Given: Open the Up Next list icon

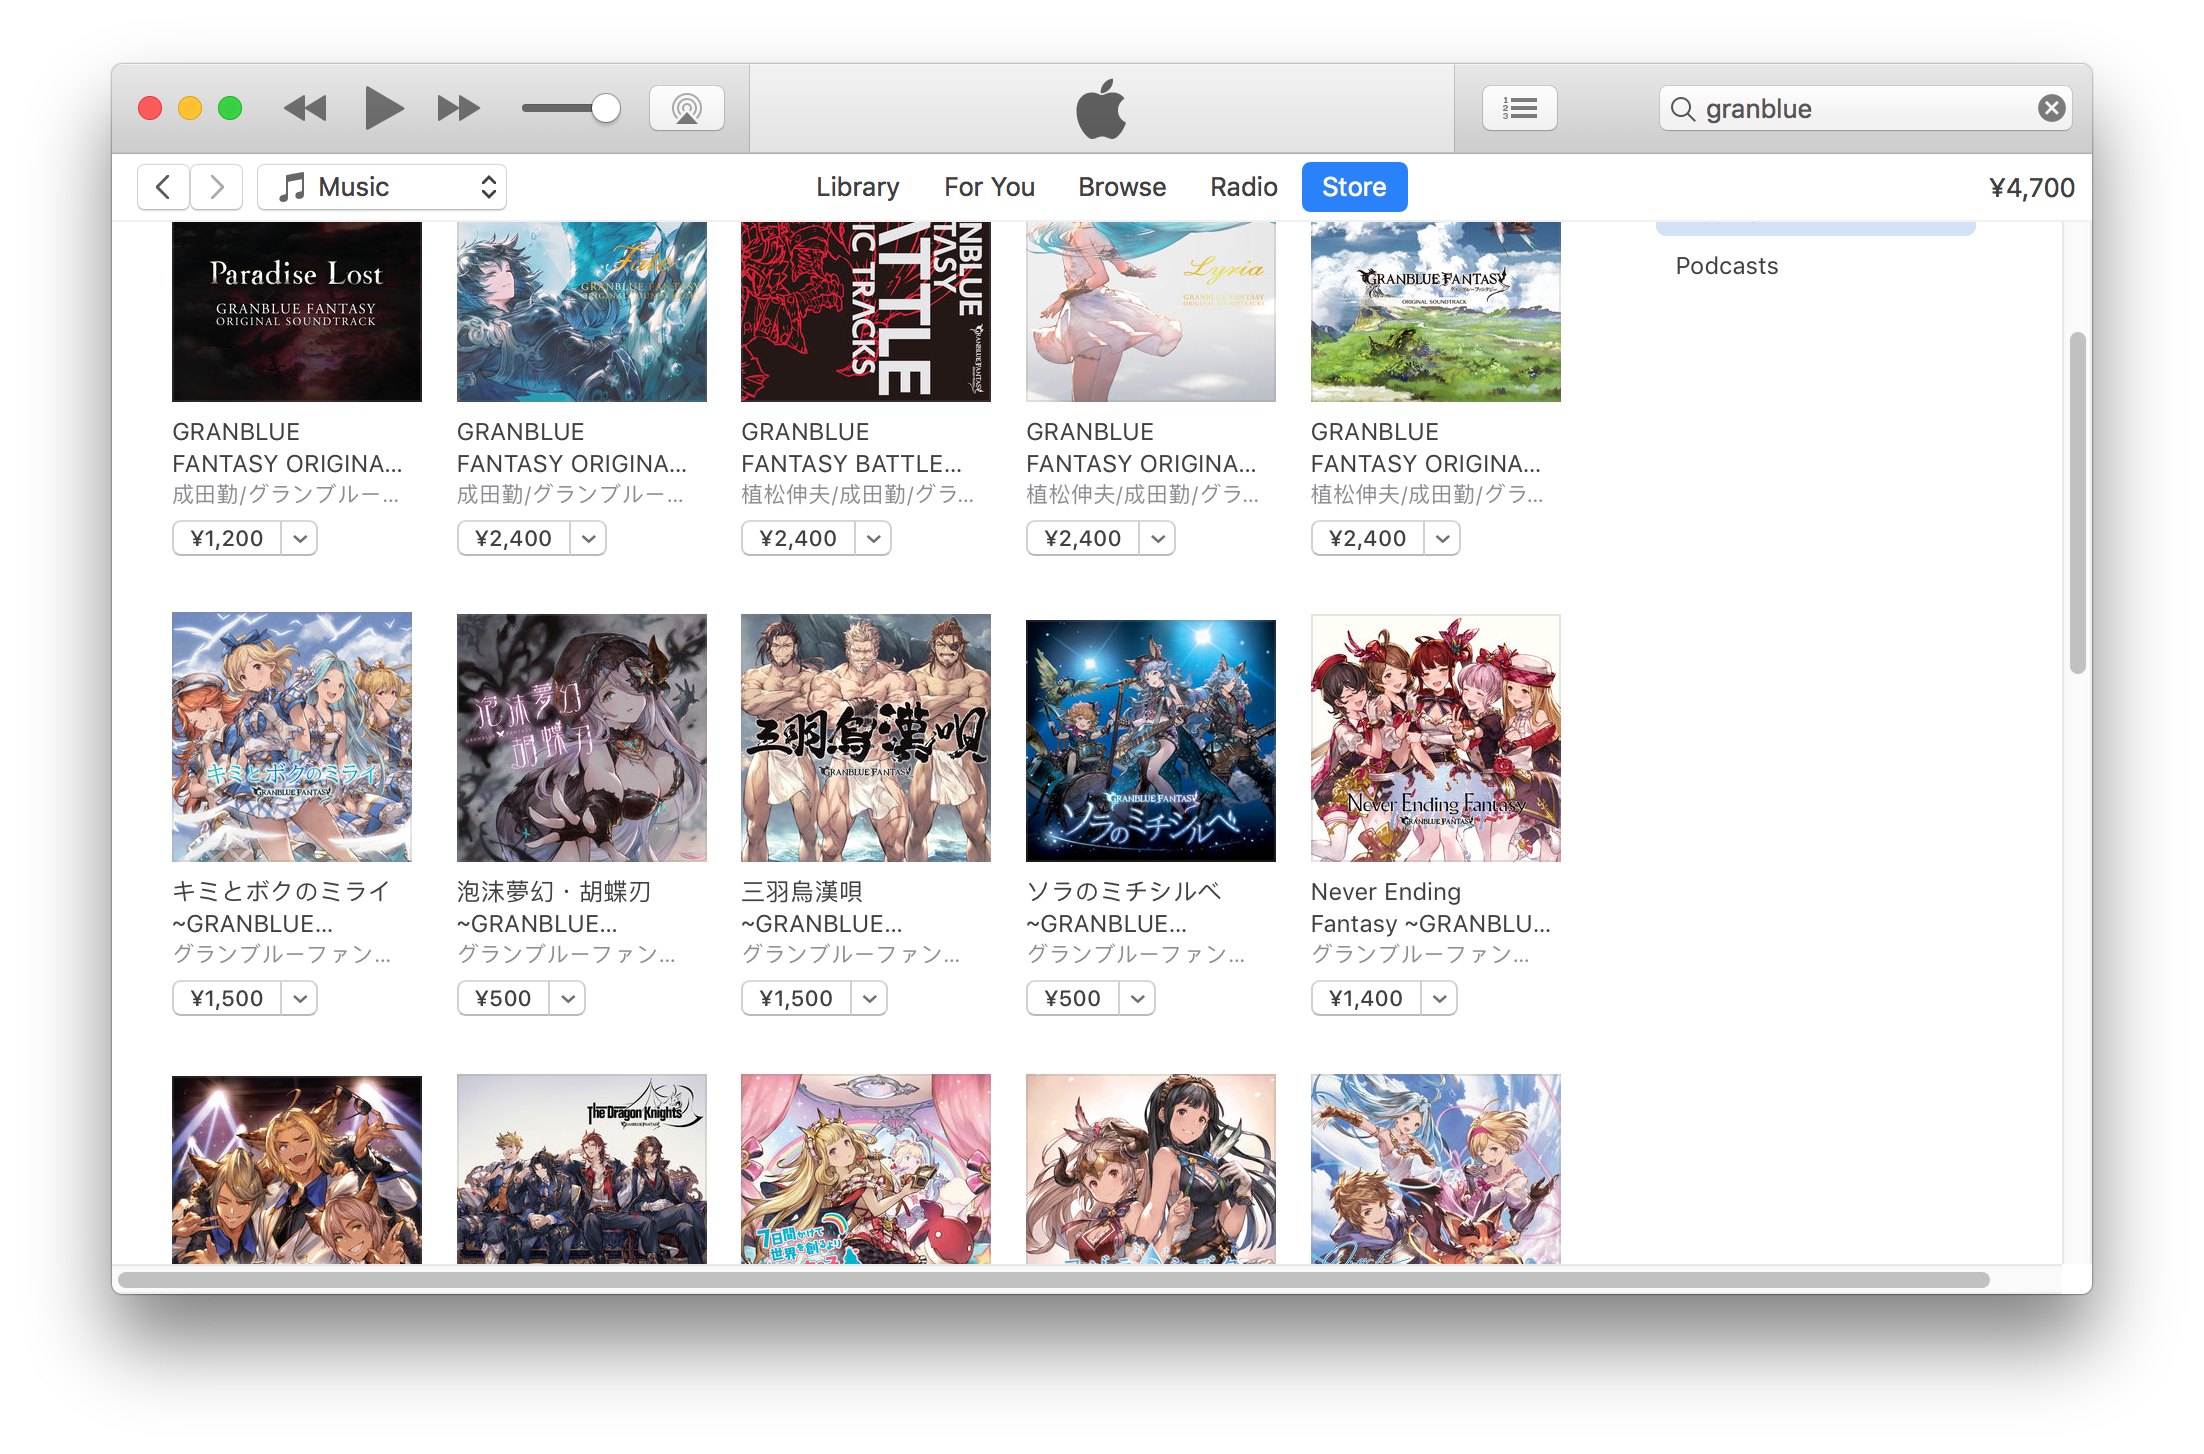Looking at the screenshot, I should [x=1519, y=108].
